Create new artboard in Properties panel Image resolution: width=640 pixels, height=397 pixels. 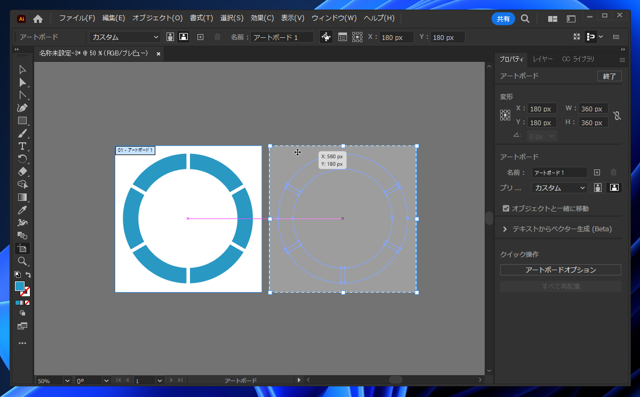pos(597,173)
